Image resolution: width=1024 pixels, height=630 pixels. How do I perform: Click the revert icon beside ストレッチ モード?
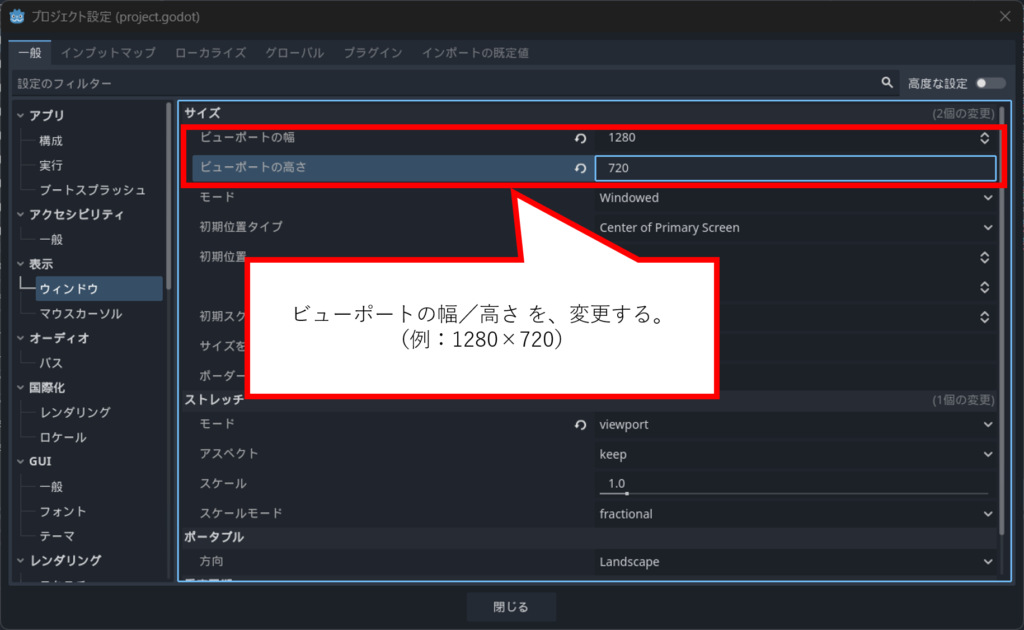tap(580, 425)
